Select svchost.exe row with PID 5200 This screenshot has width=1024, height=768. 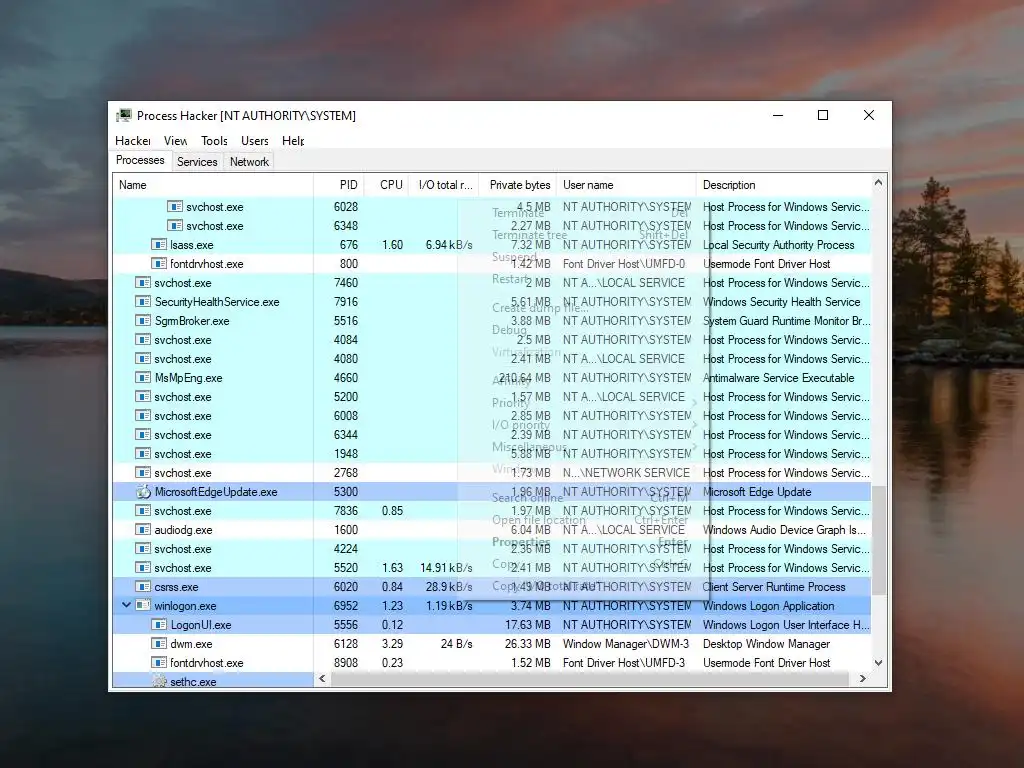[492, 396]
